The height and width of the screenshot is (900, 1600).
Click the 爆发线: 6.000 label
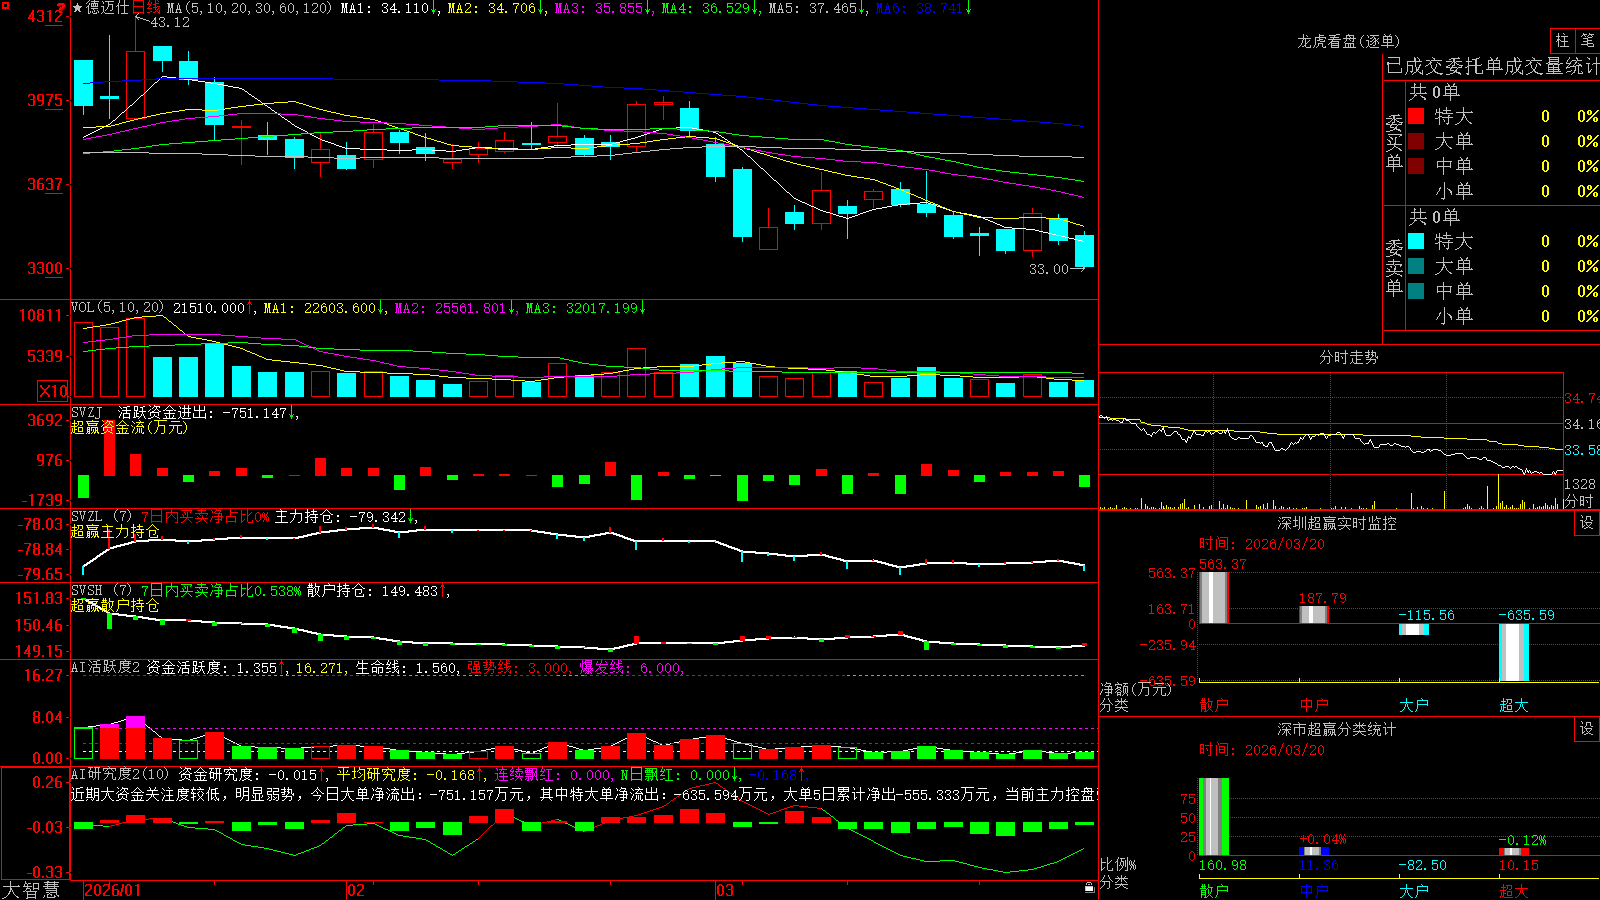point(632,667)
